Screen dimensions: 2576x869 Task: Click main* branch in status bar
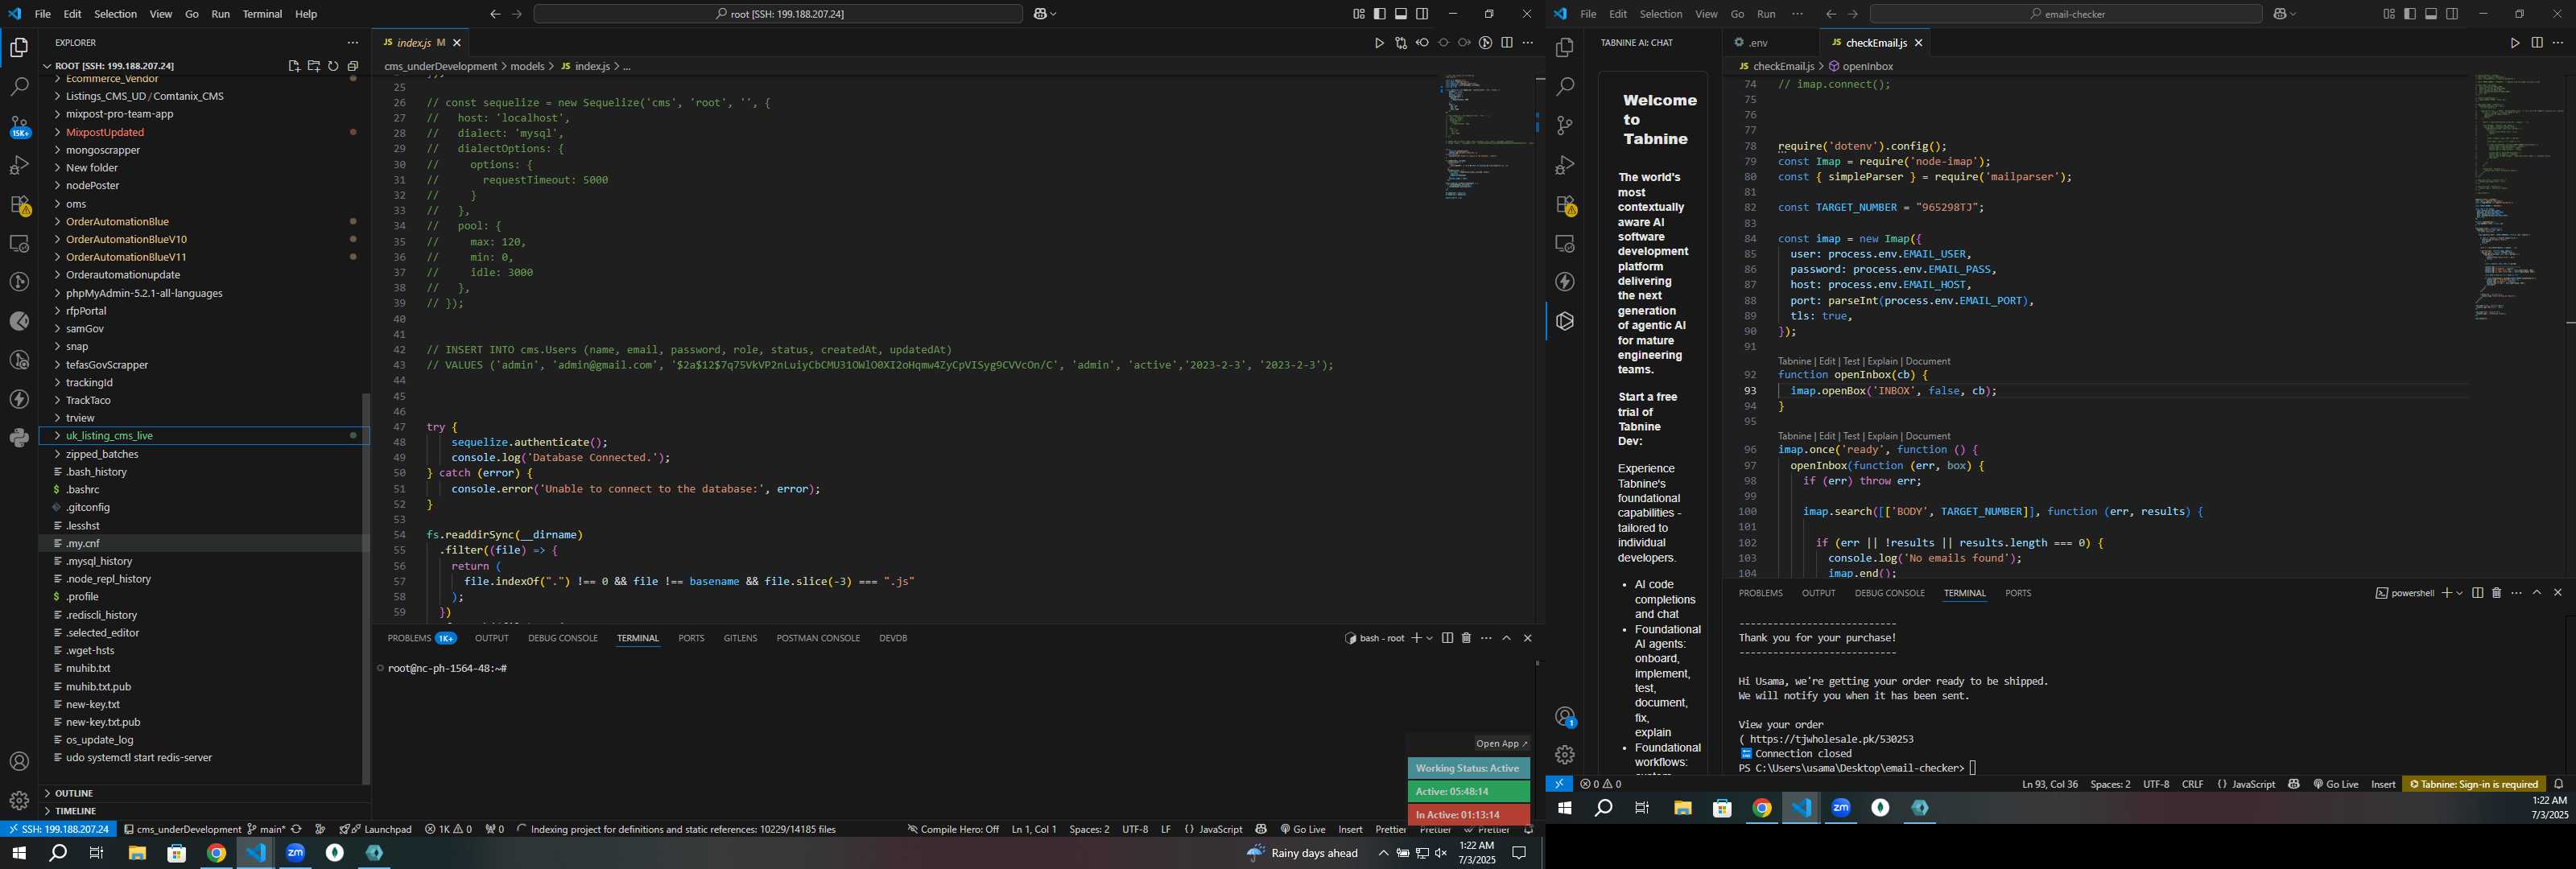(x=266, y=829)
